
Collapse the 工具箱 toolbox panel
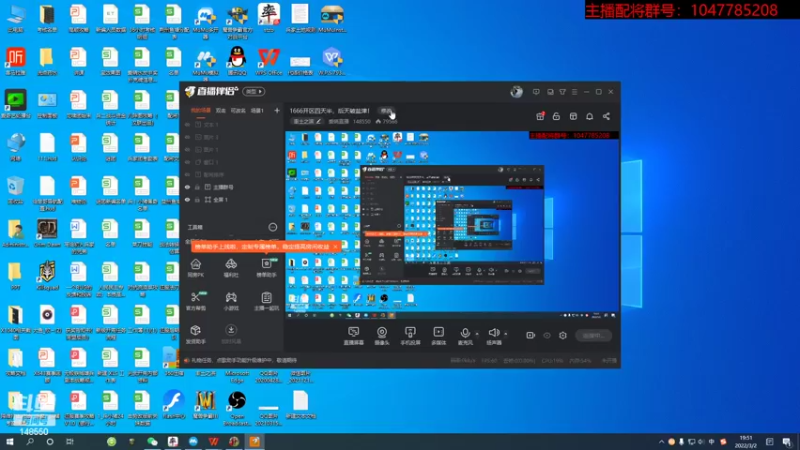[x=273, y=227]
